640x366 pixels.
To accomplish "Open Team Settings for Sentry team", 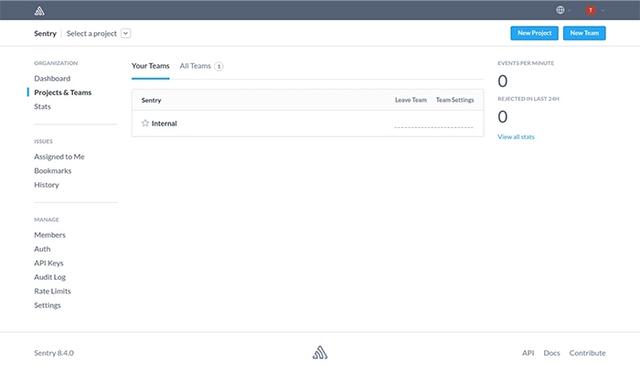I will 455,100.
